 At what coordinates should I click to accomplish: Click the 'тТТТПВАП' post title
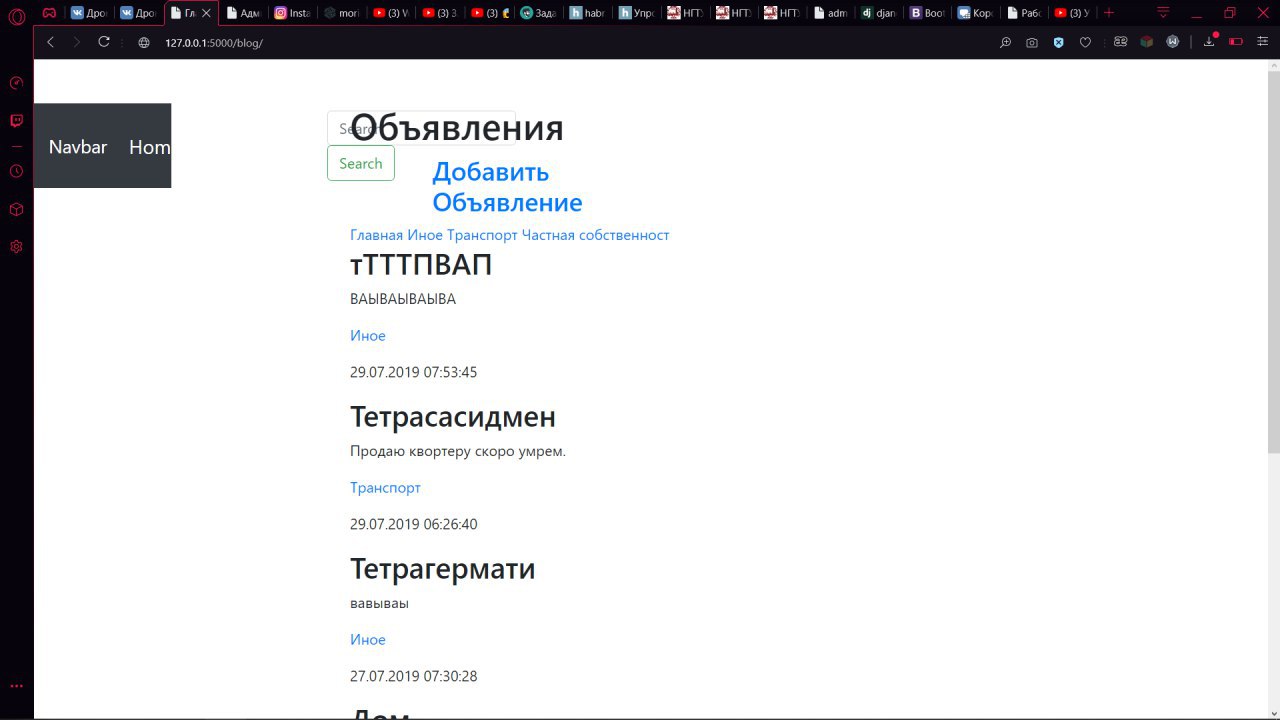421,265
